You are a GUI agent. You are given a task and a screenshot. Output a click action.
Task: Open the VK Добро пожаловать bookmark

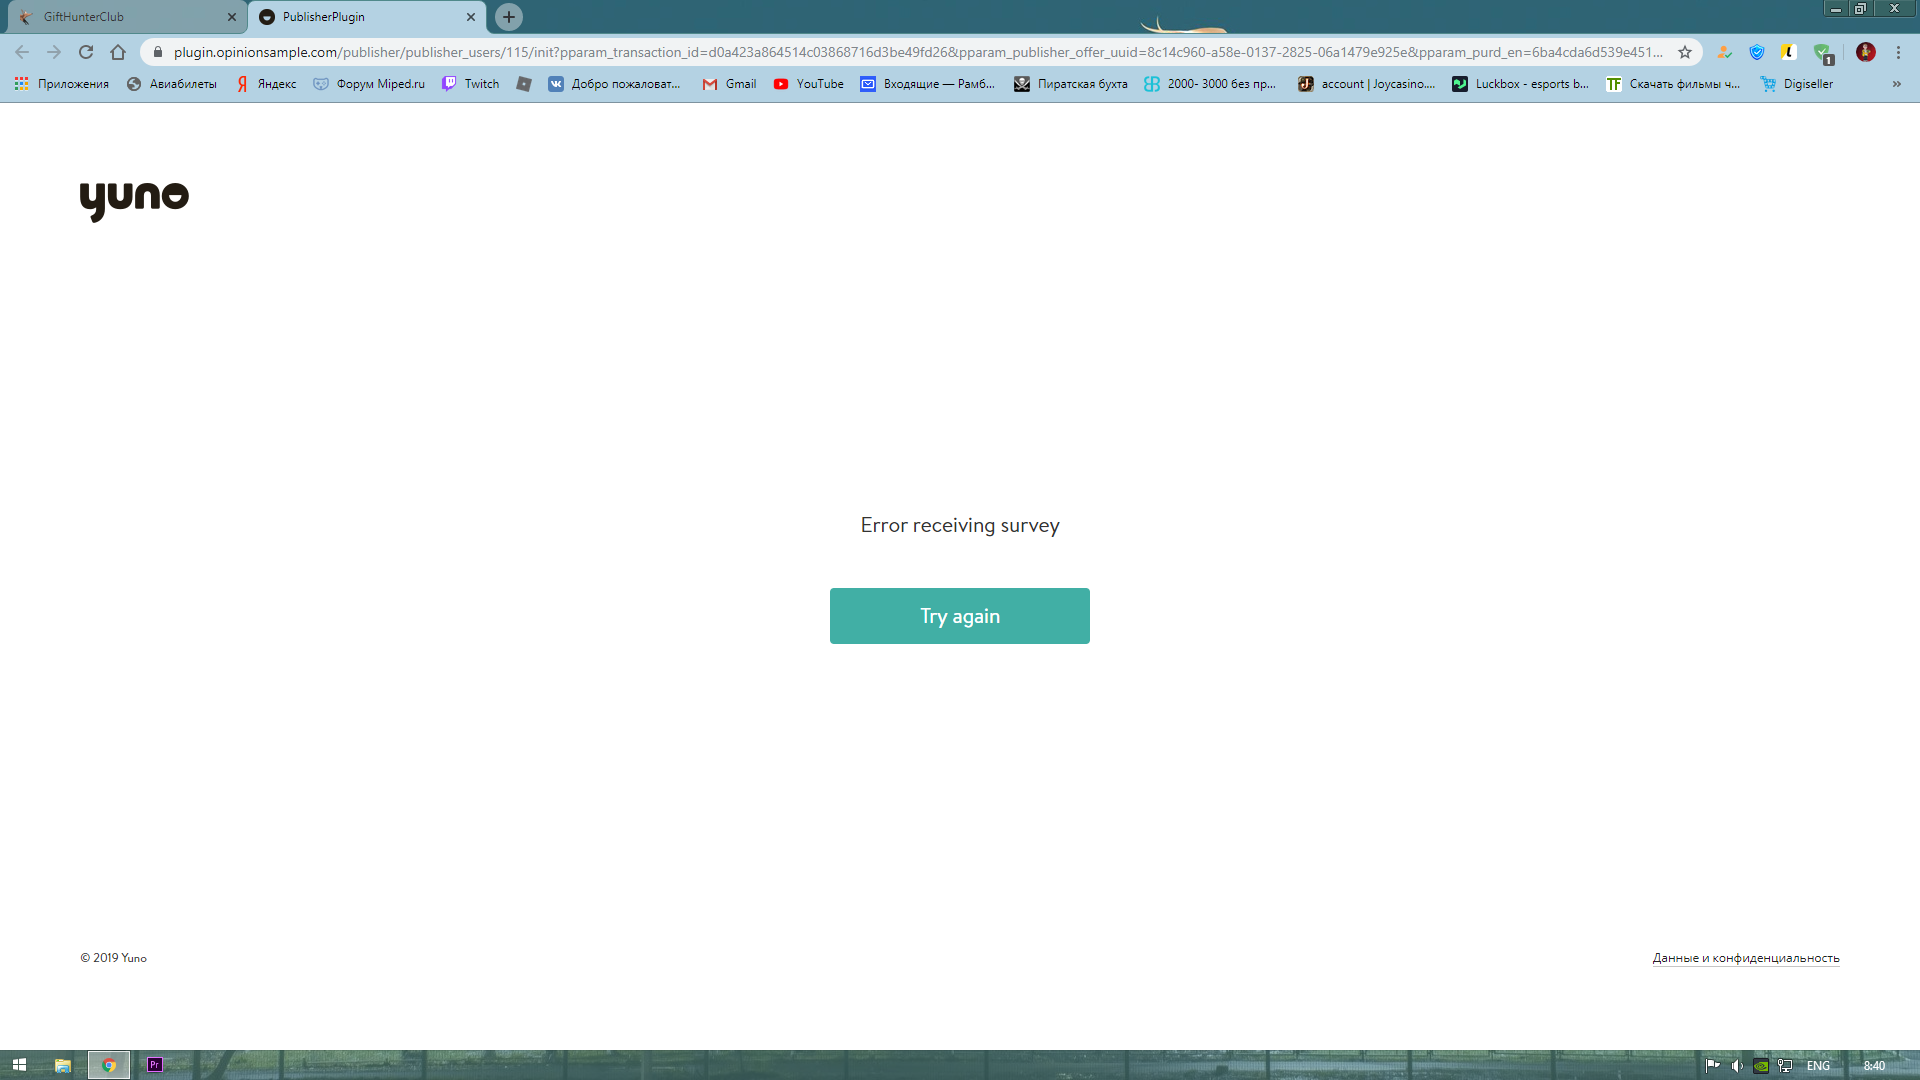click(615, 84)
